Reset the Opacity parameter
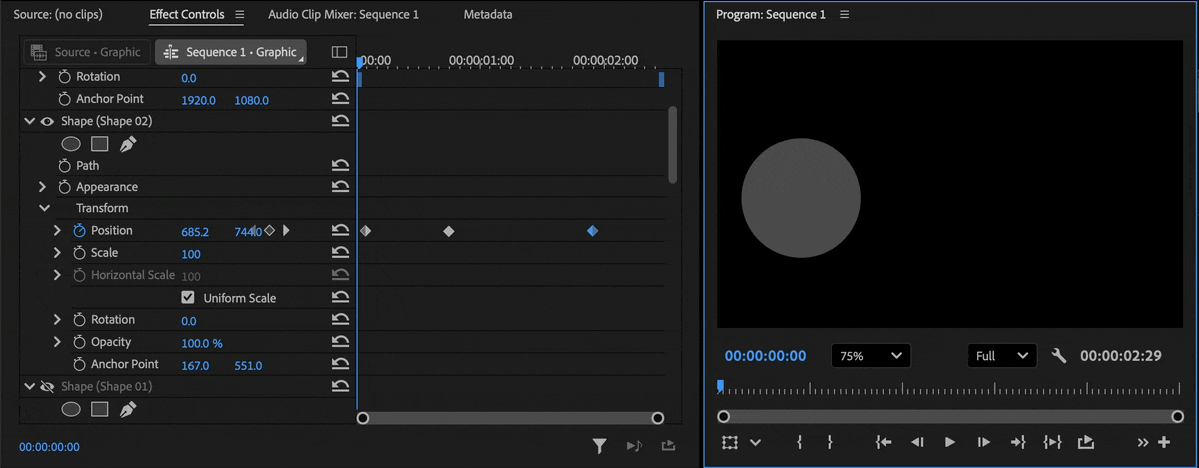 (340, 342)
